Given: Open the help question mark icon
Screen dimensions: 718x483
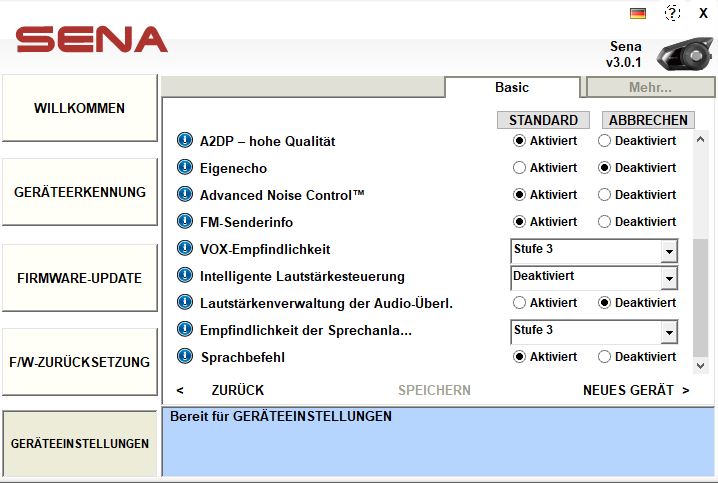Looking at the screenshot, I should pos(672,13).
